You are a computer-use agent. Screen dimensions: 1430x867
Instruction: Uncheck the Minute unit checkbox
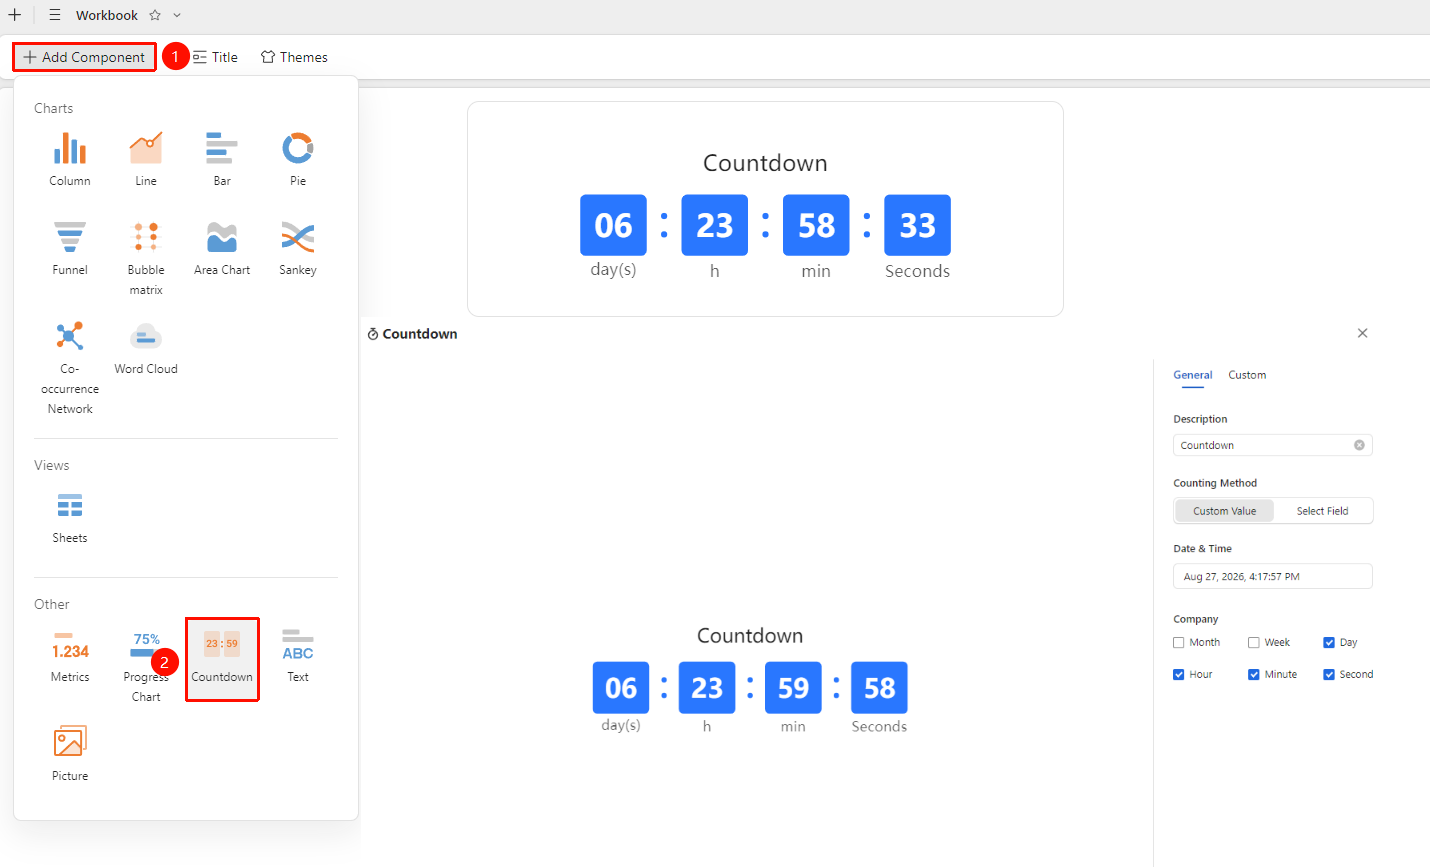point(1254,675)
